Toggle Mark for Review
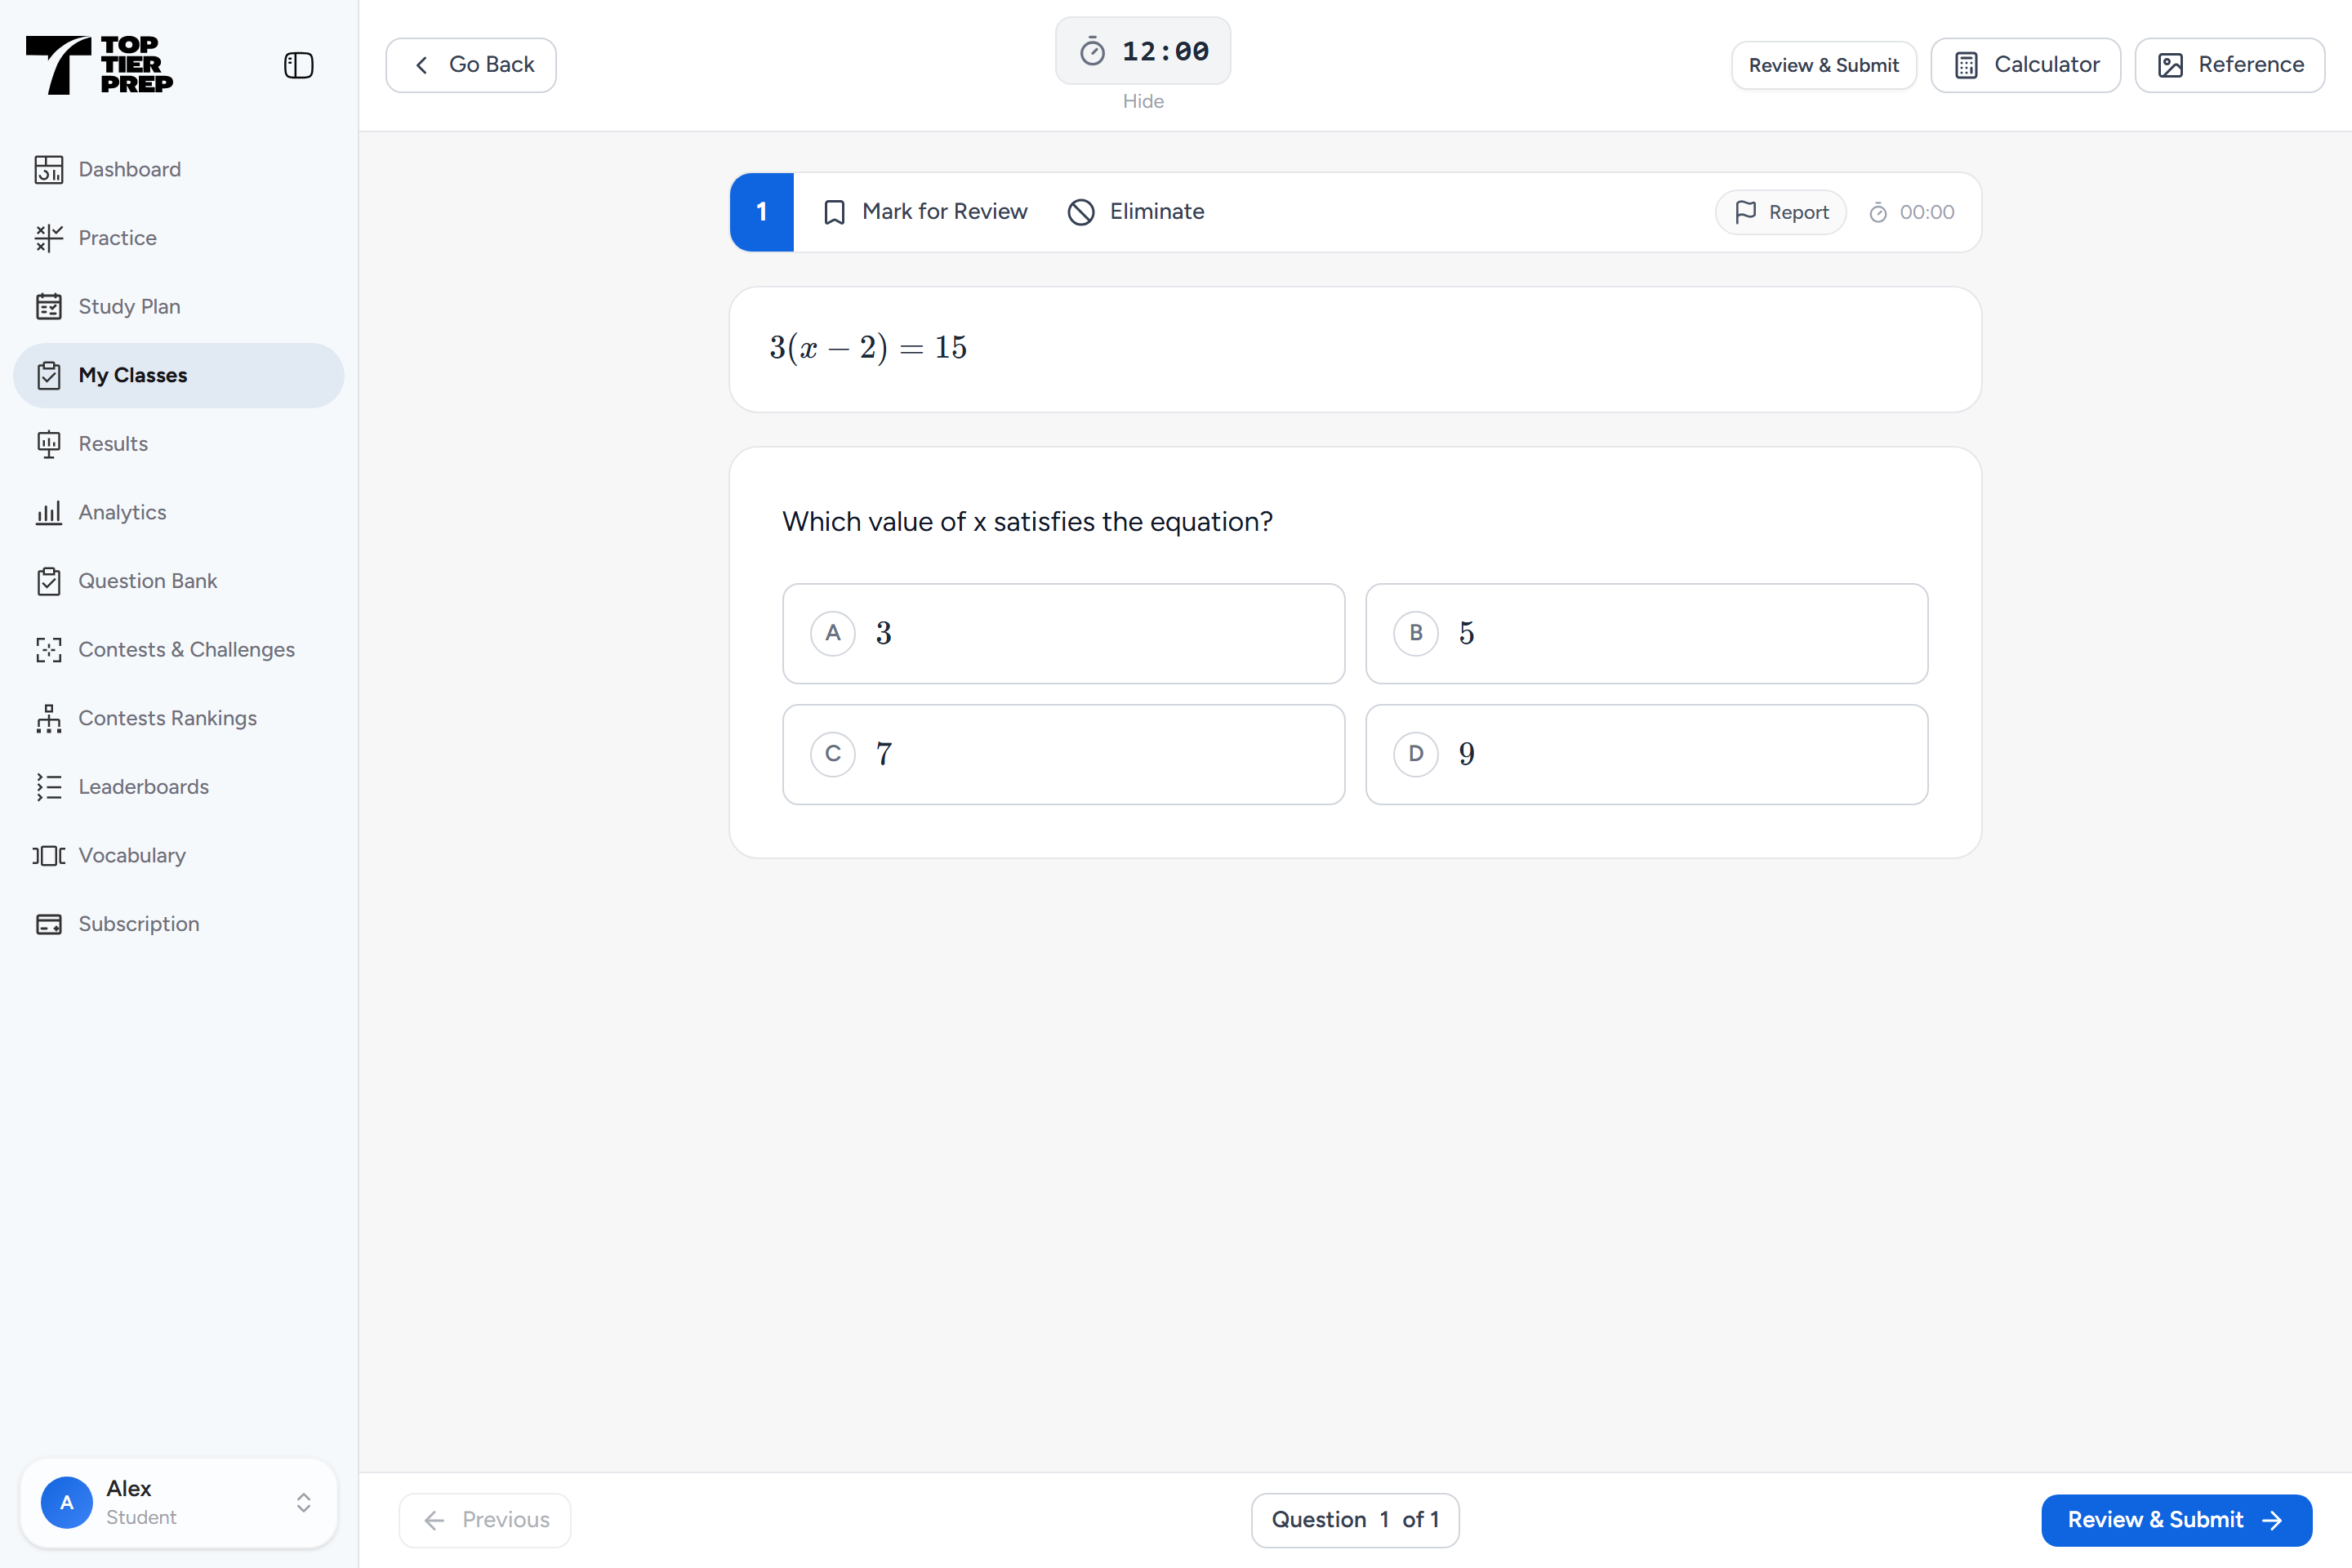Screen dimensions: 2352x1568 click(x=925, y=212)
